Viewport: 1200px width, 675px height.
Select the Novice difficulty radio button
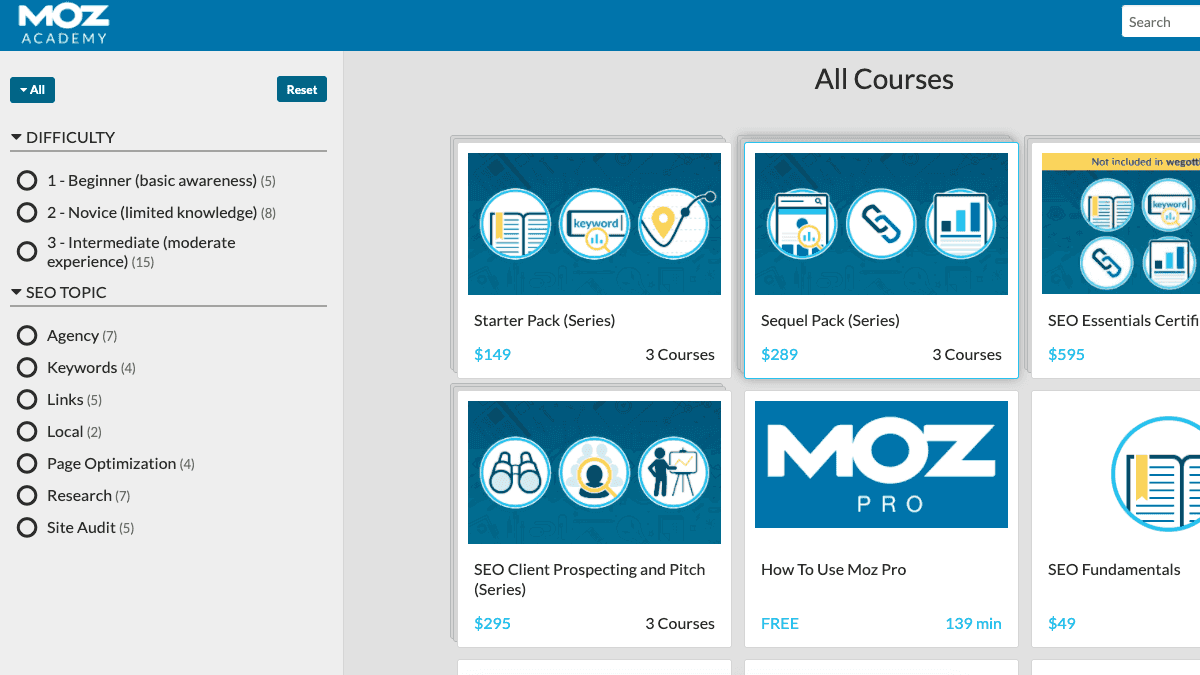click(28, 213)
